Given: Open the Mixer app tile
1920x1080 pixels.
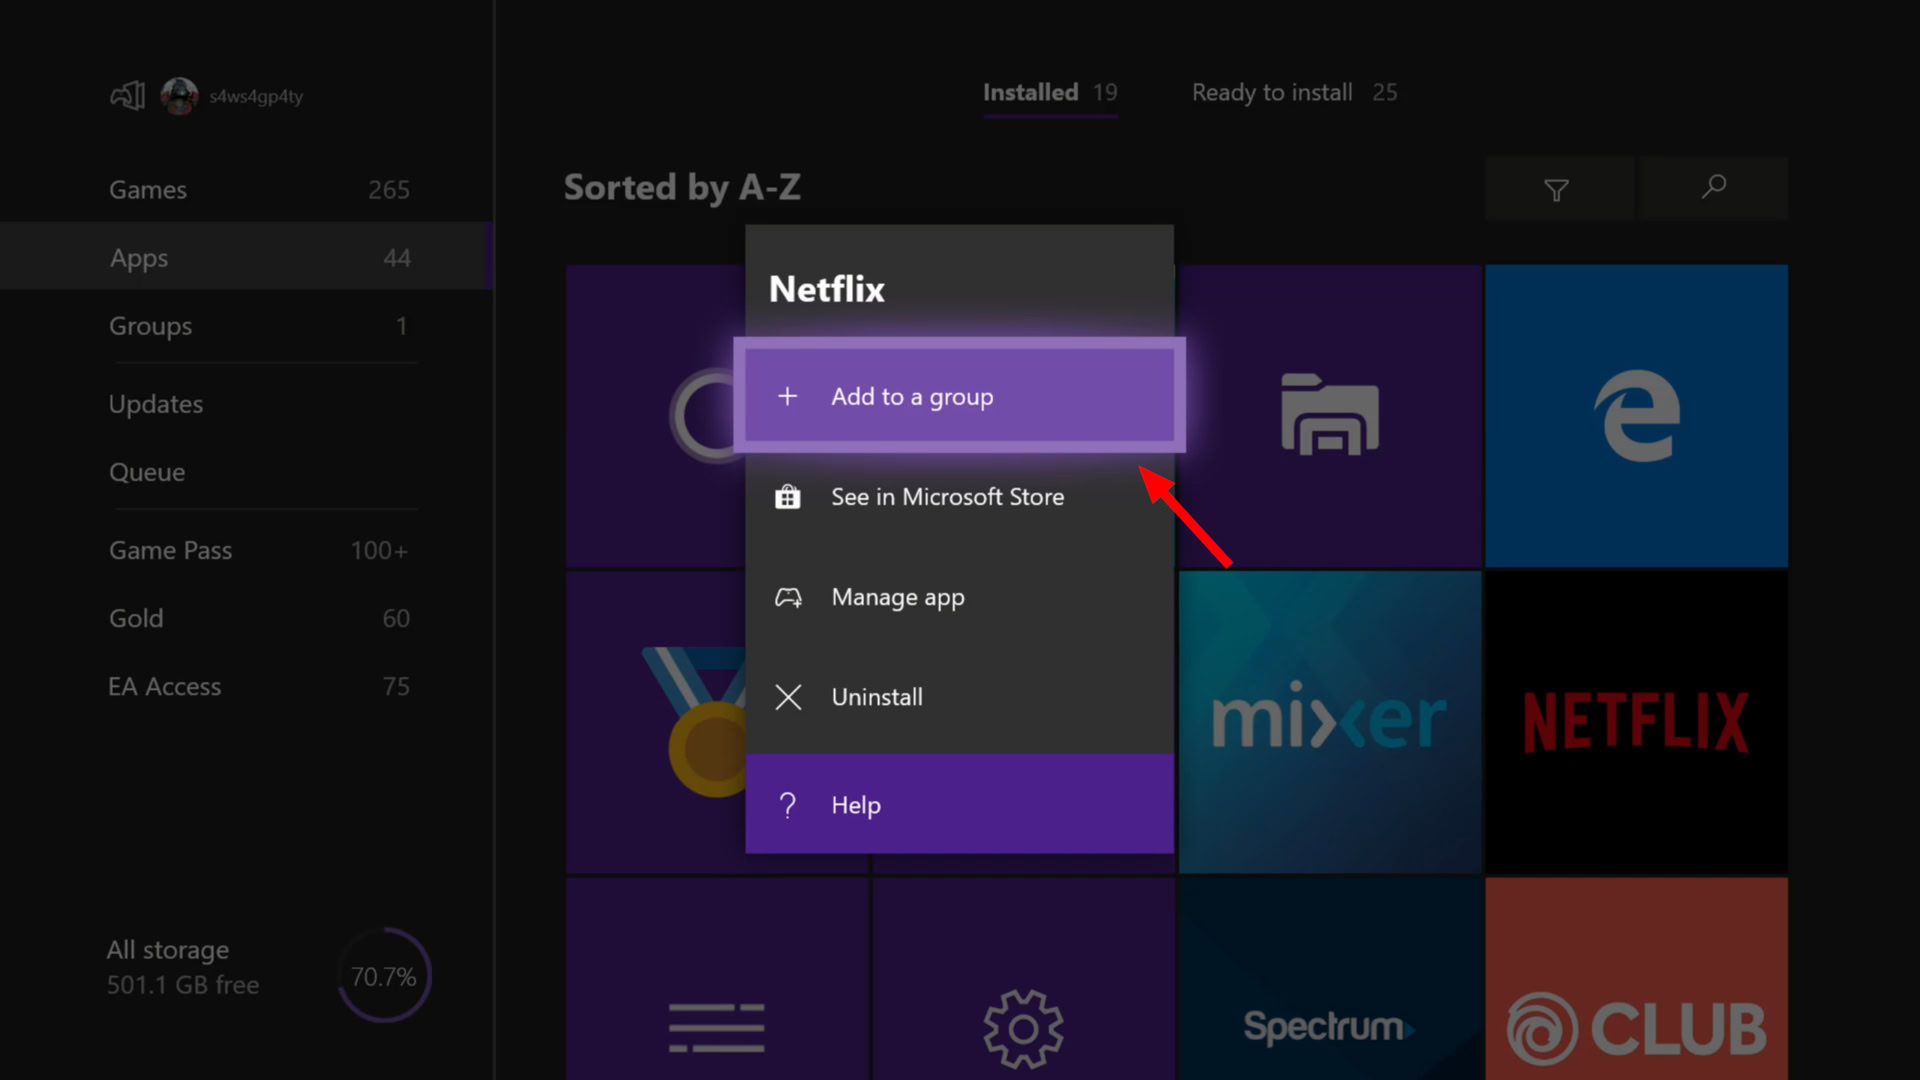Looking at the screenshot, I should click(1329, 722).
